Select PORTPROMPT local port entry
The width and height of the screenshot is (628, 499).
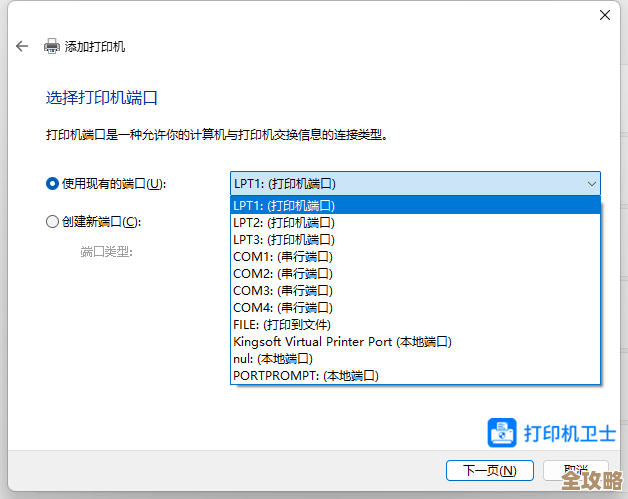point(415,375)
